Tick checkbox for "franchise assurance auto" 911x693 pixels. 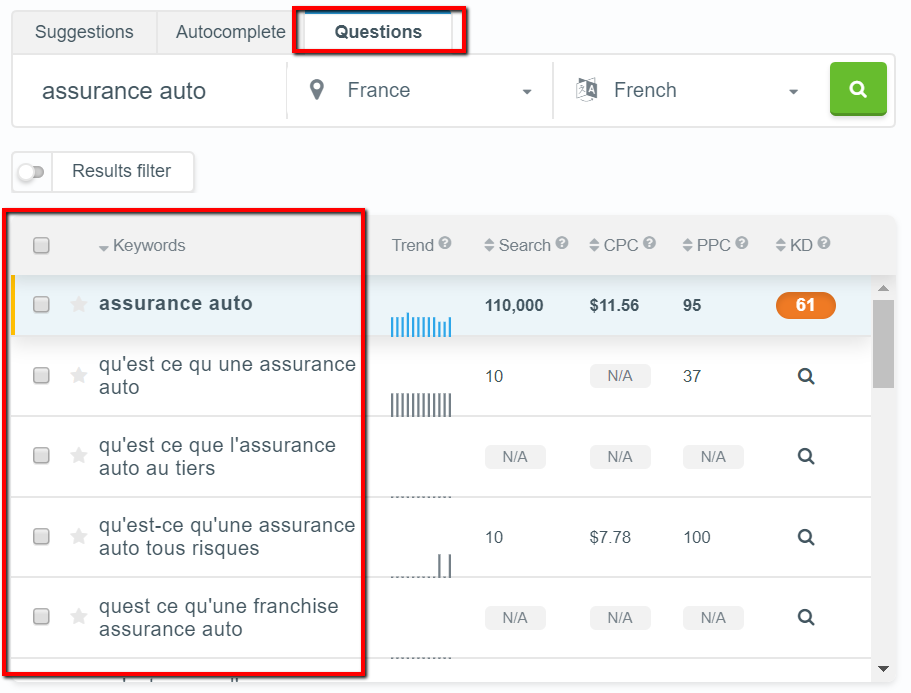click(x=41, y=616)
